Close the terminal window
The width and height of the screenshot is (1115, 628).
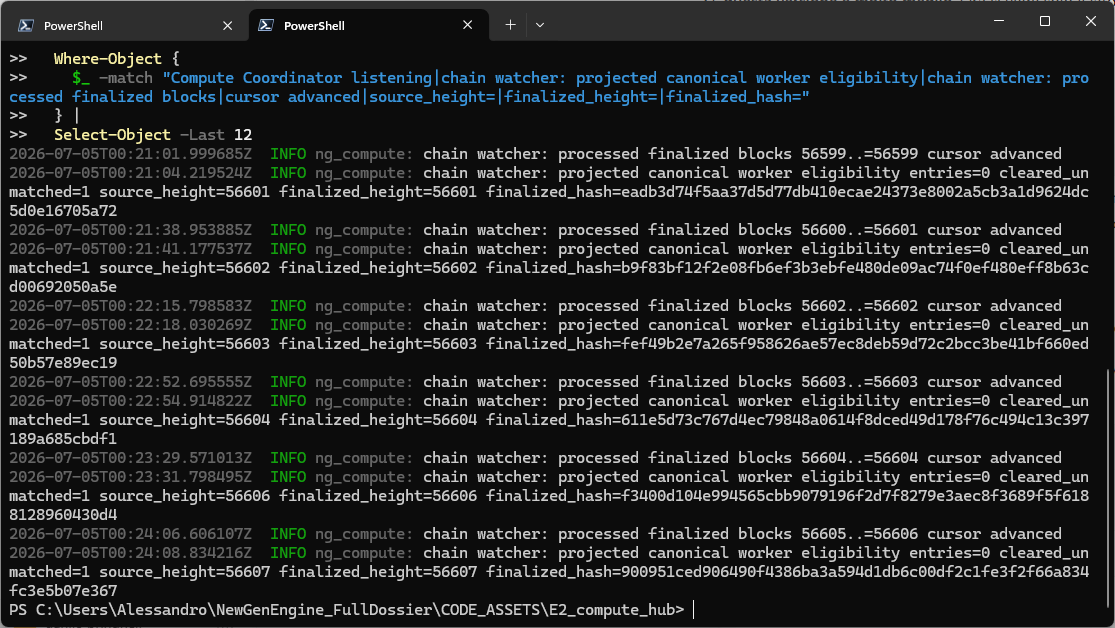[x=1090, y=21]
